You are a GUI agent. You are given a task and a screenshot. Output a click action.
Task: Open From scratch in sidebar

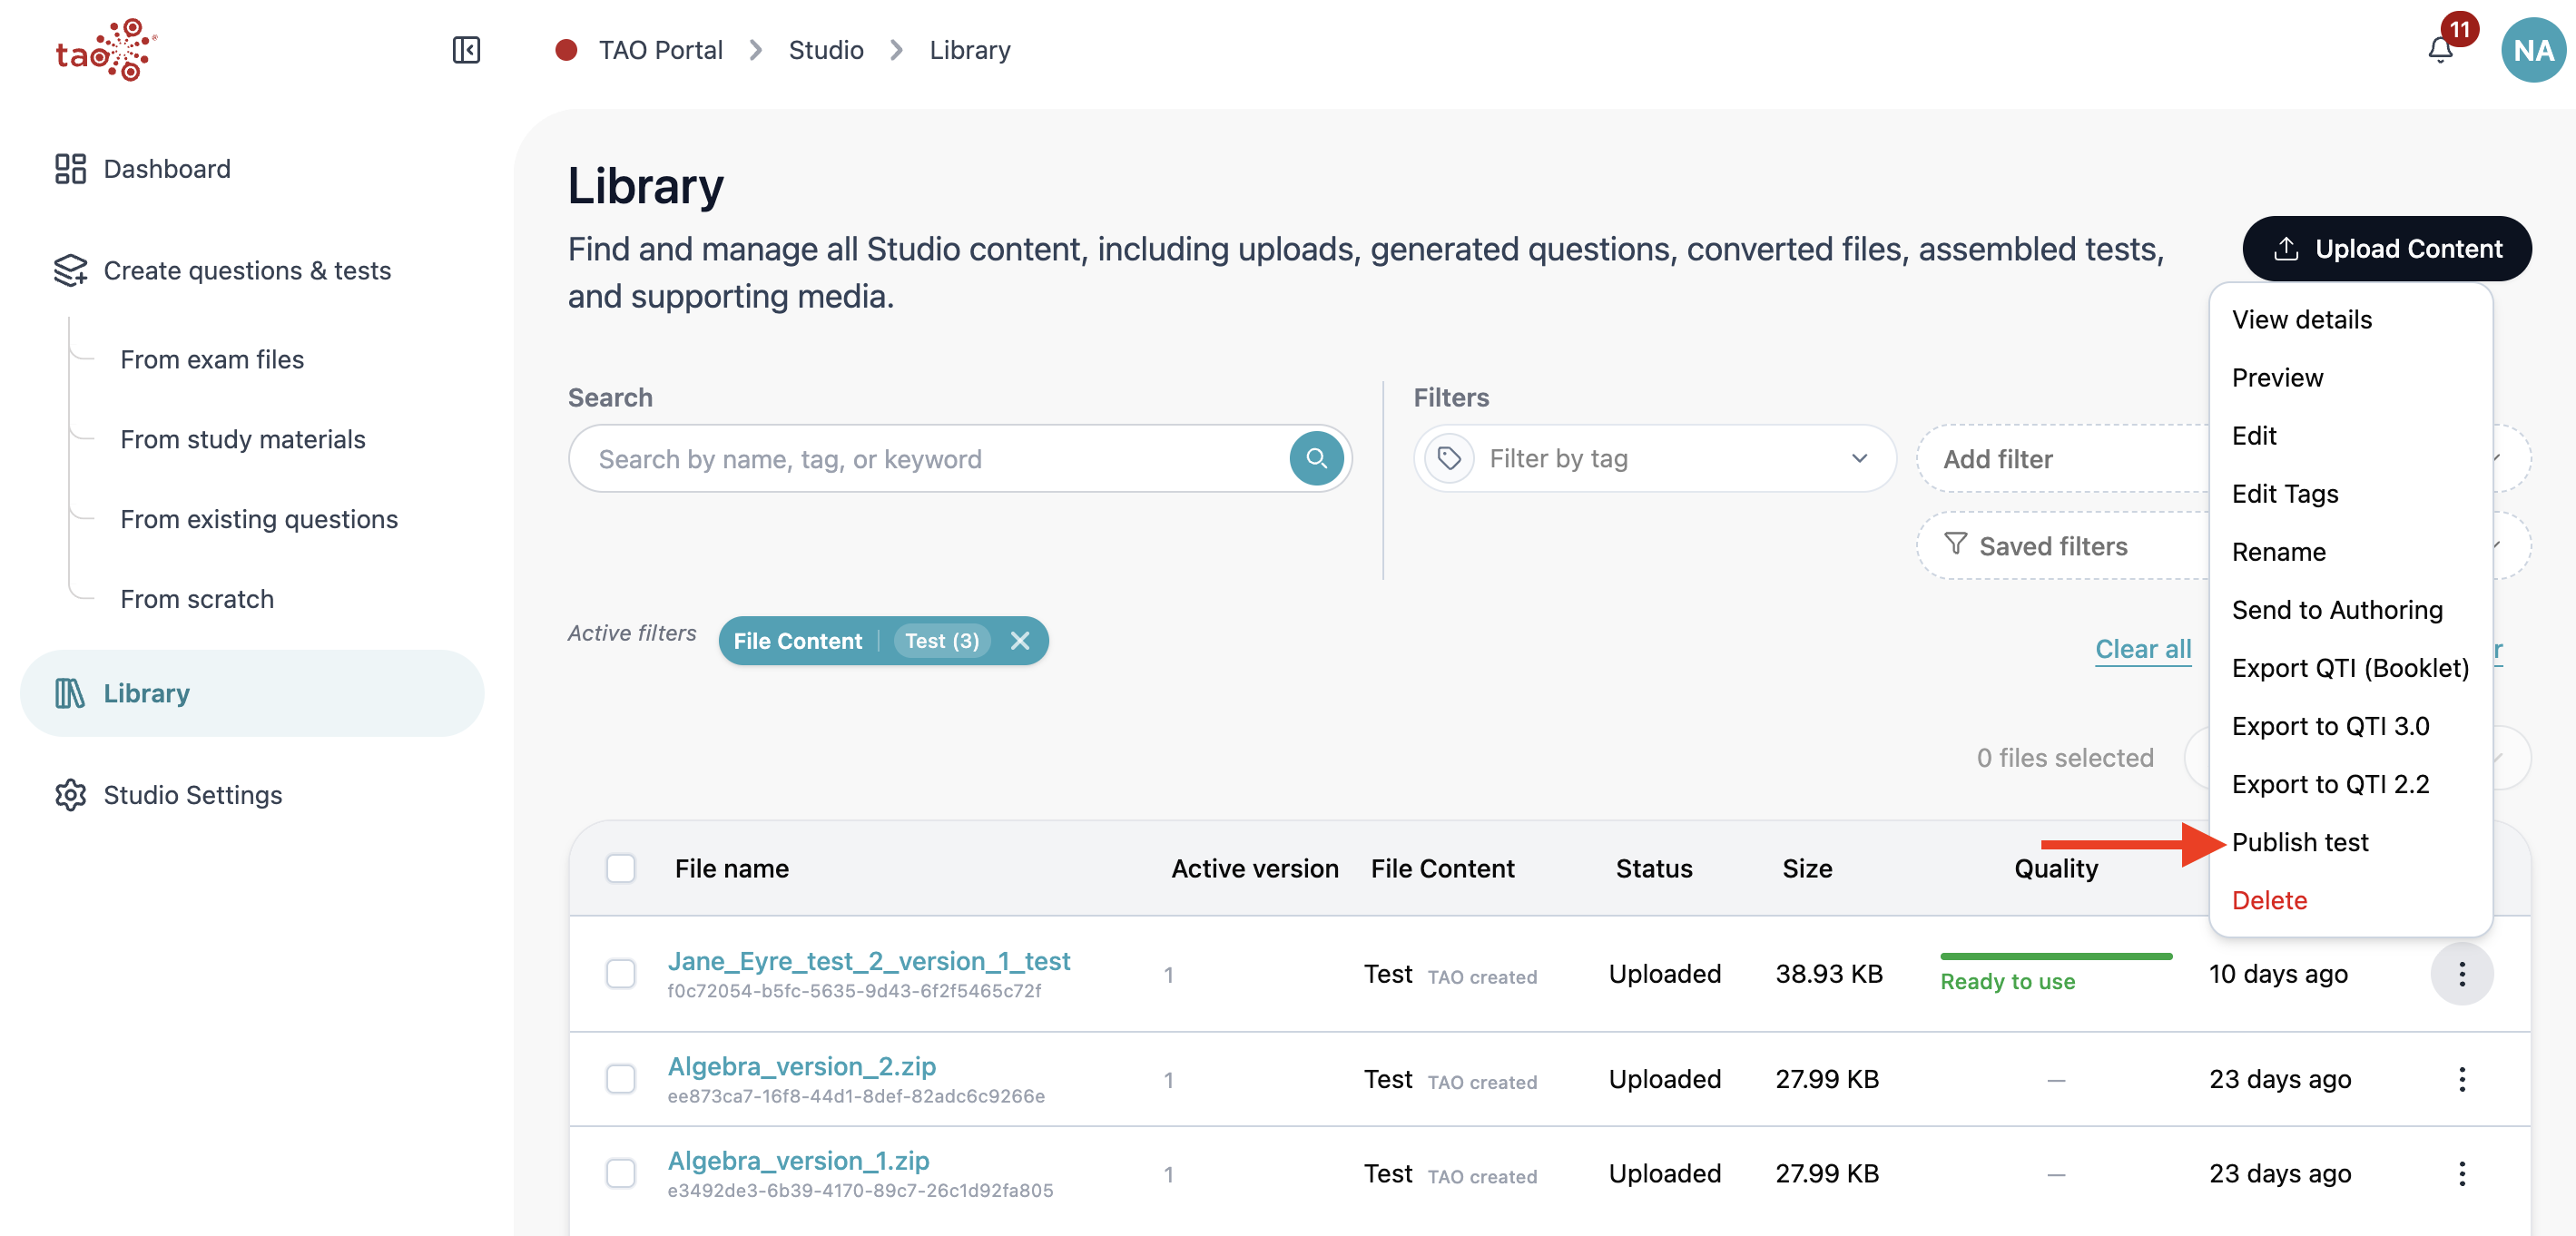(x=197, y=599)
